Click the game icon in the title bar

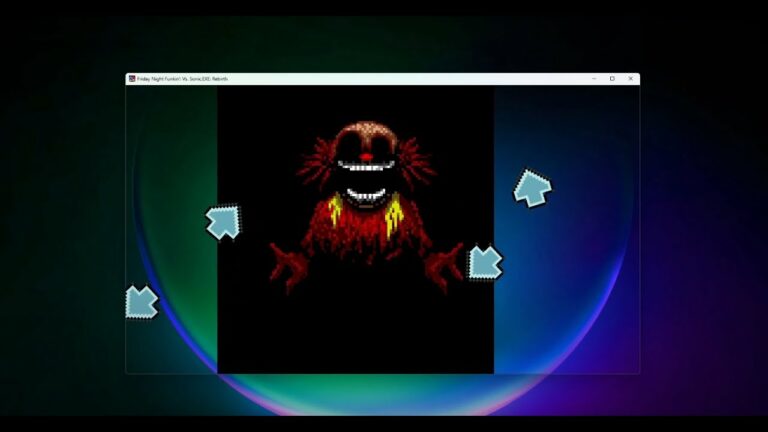click(132, 78)
